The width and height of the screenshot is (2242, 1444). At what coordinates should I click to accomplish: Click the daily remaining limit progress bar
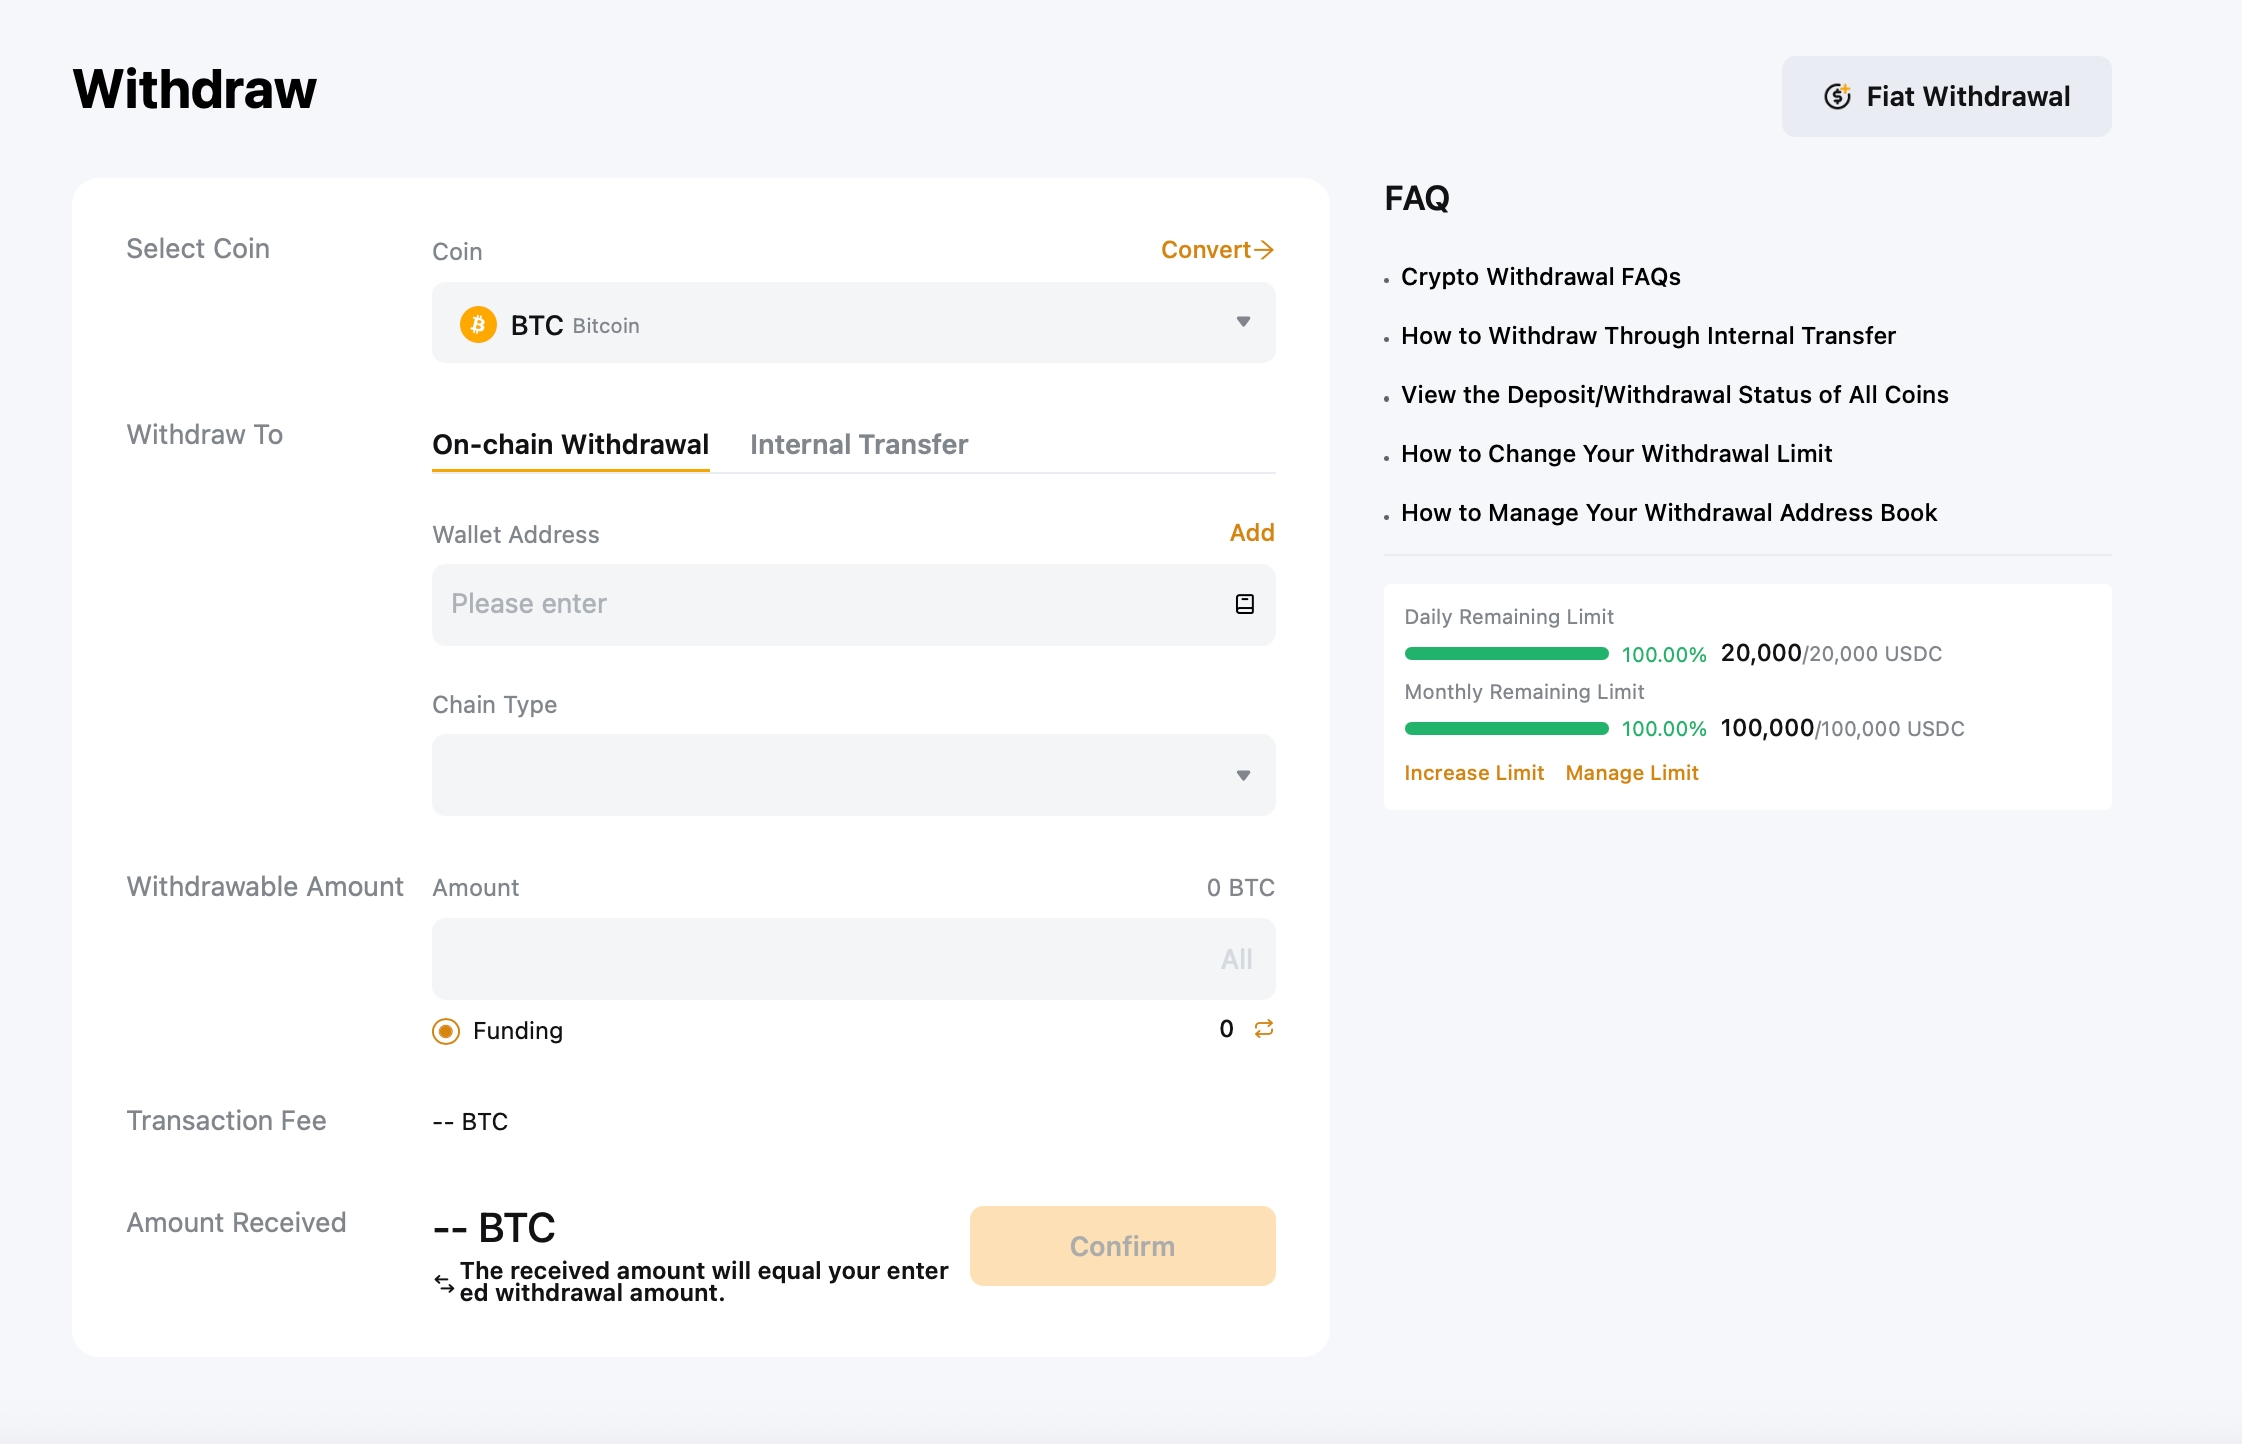click(x=1506, y=654)
